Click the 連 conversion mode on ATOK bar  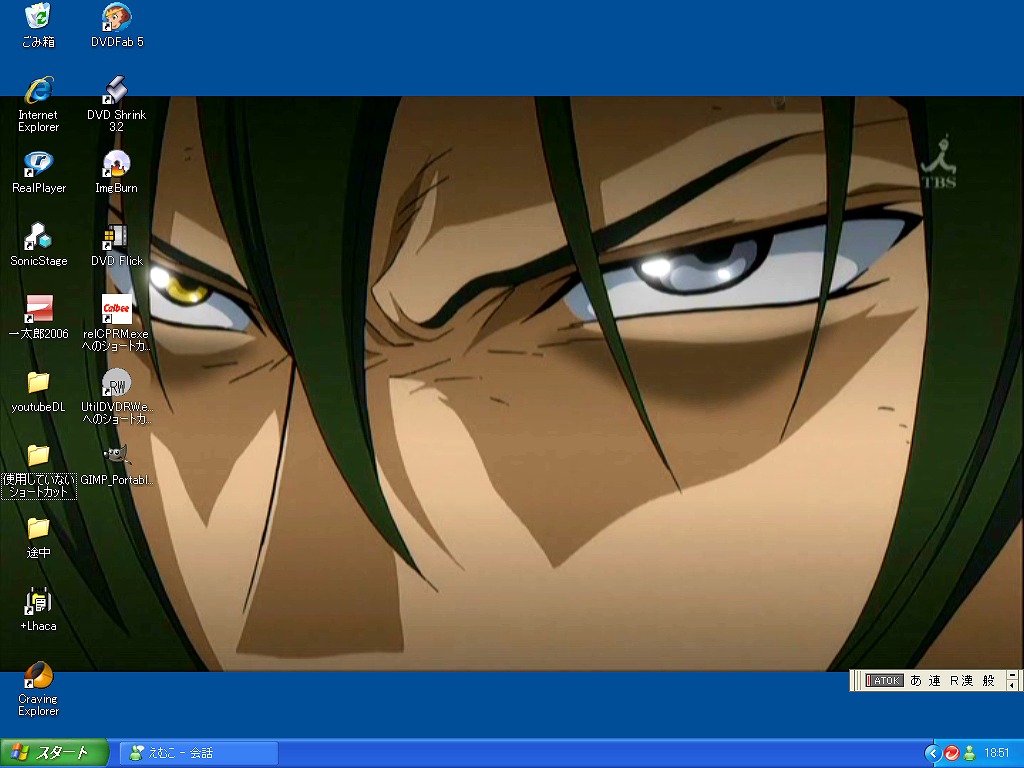(935, 680)
